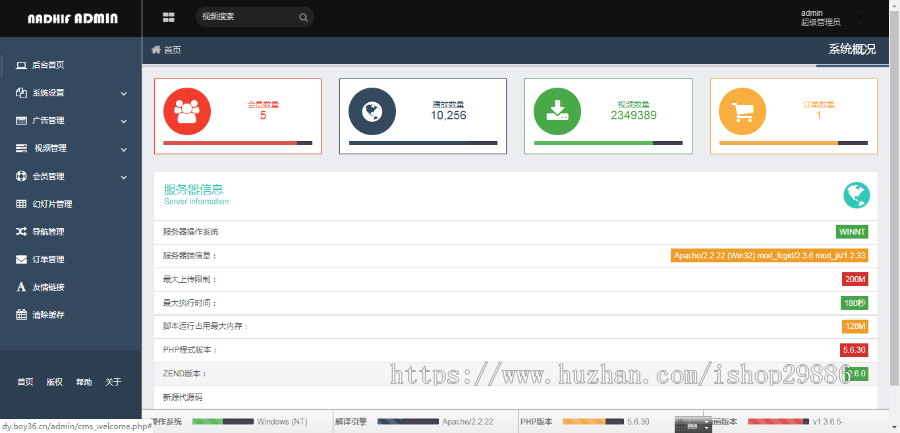
Task: Click the 服务器信息 heading
Action: (x=193, y=189)
